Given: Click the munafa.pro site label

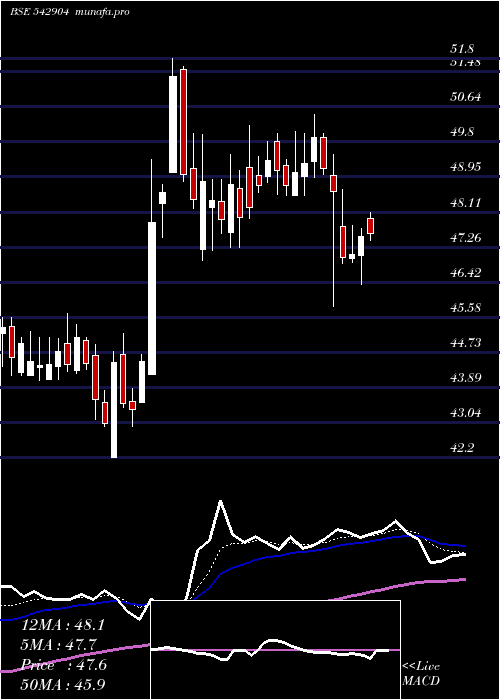Looking at the screenshot, I should click(101, 12).
